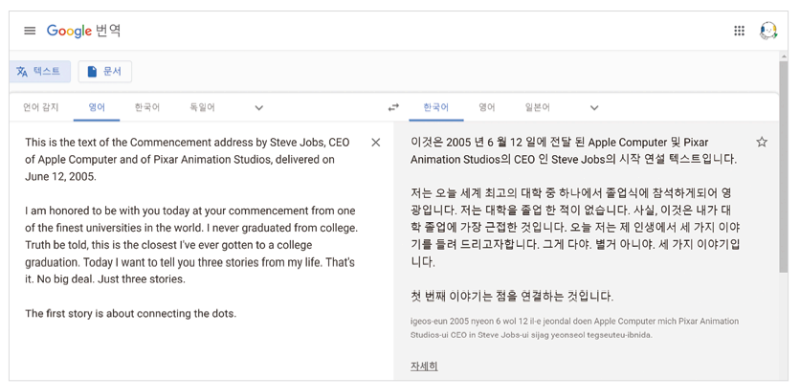Expand more source languages dropdown
The width and height of the screenshot is (800, 392).
[x=259, y=108]
